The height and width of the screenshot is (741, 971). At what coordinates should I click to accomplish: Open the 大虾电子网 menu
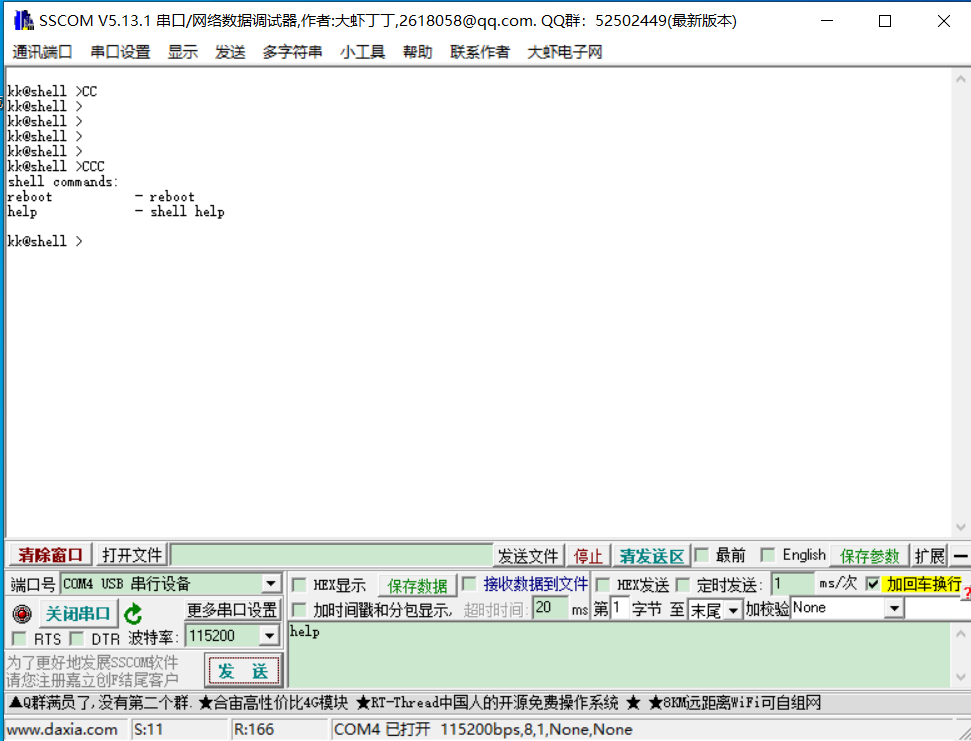point(565,52)
